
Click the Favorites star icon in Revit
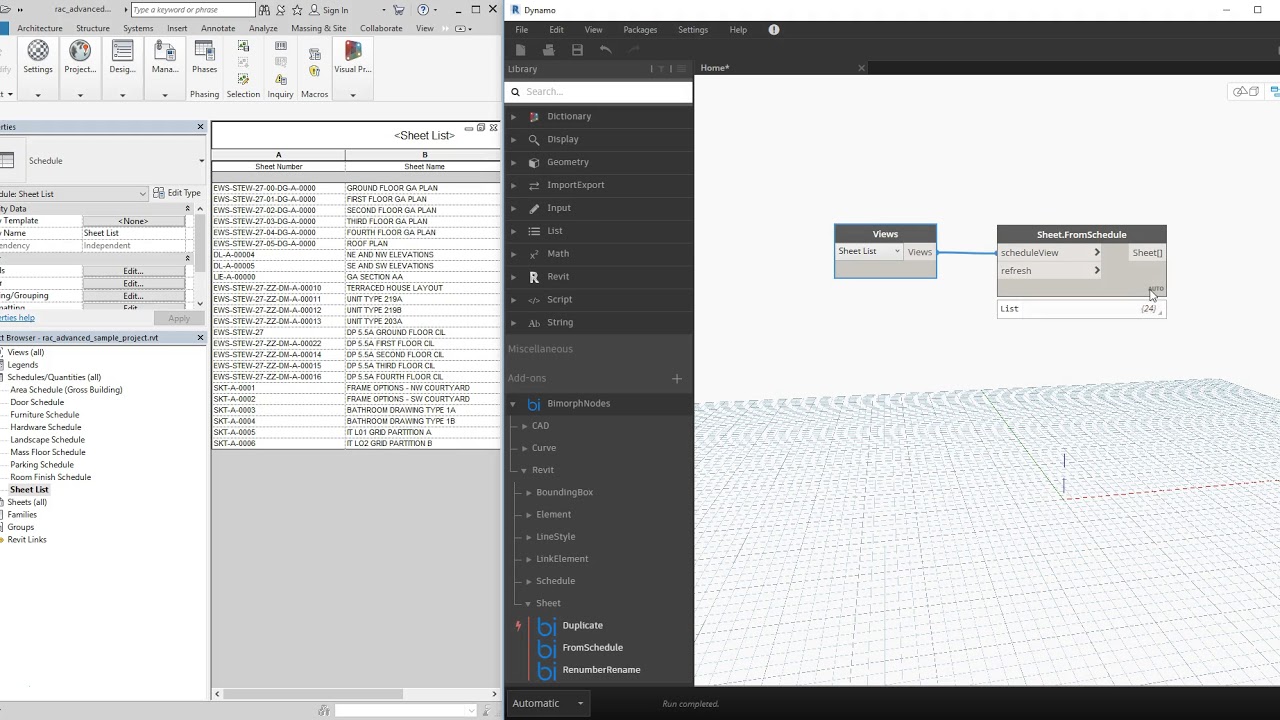pos(297,10)
